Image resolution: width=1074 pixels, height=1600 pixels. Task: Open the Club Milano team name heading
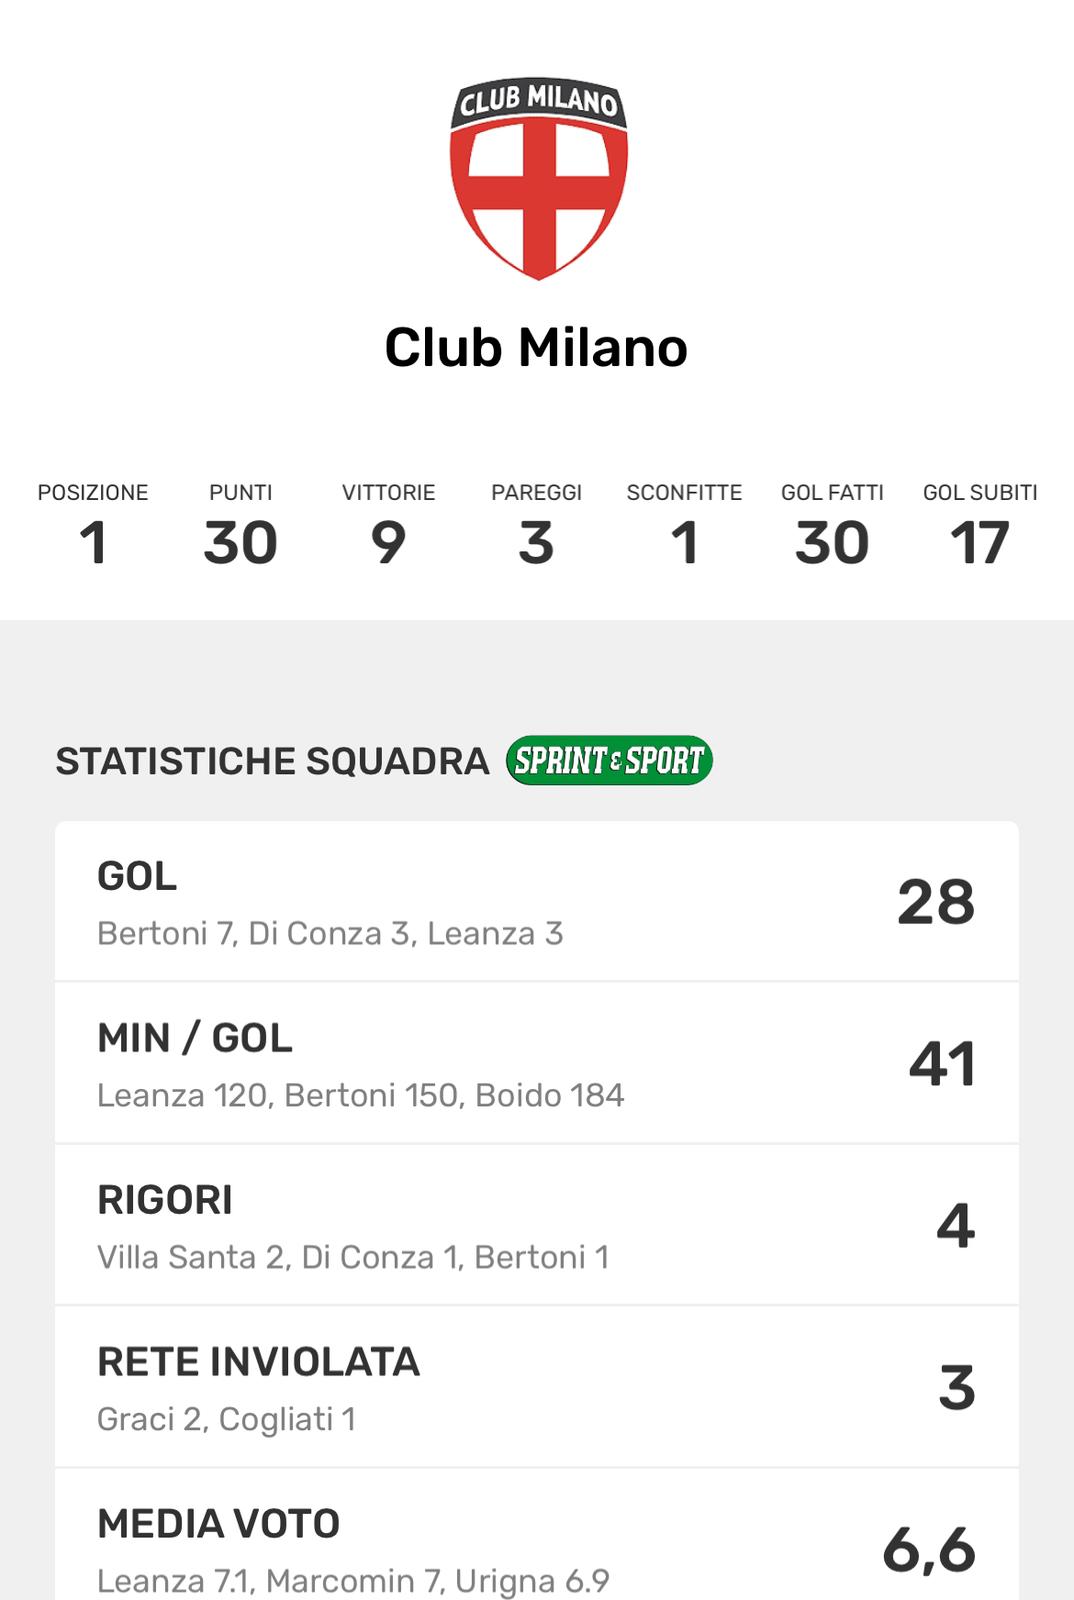[536, 348]
